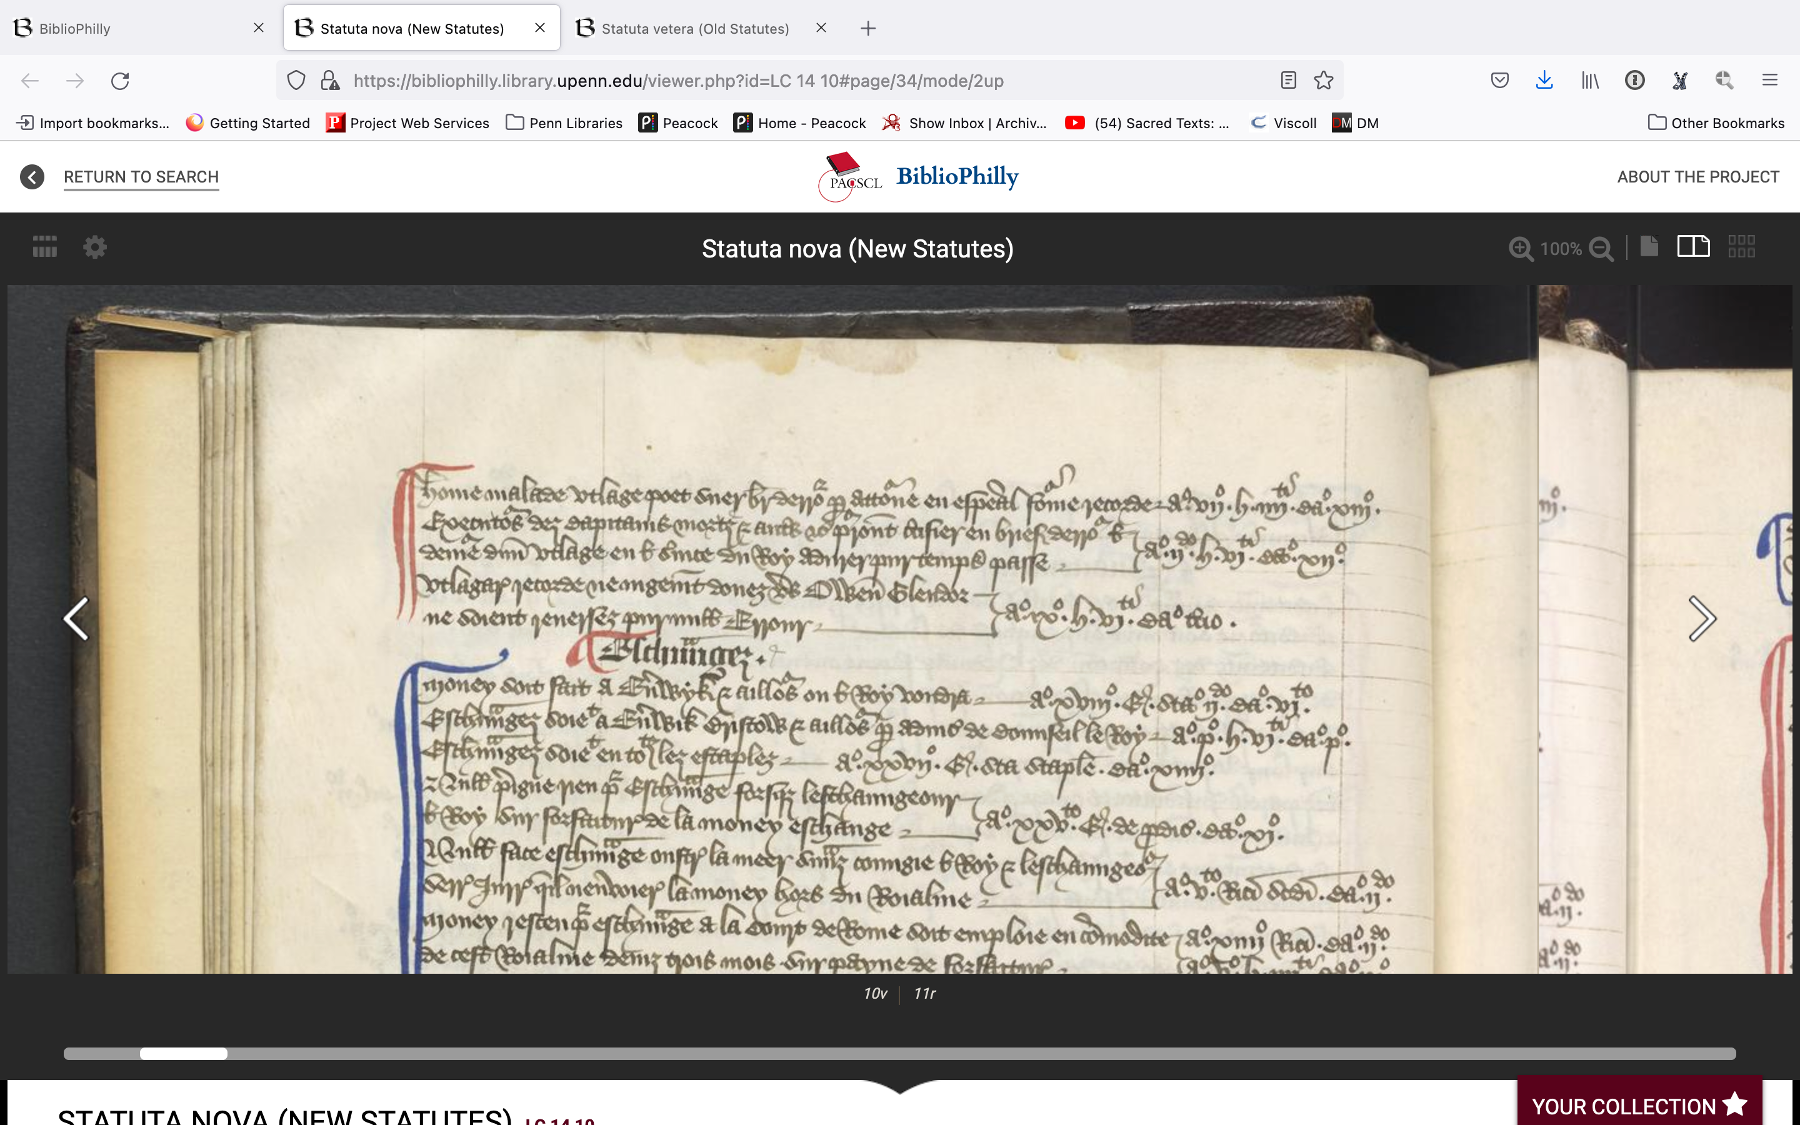
Task: Close the Statuta nova tab
Action: pos(540,28)
